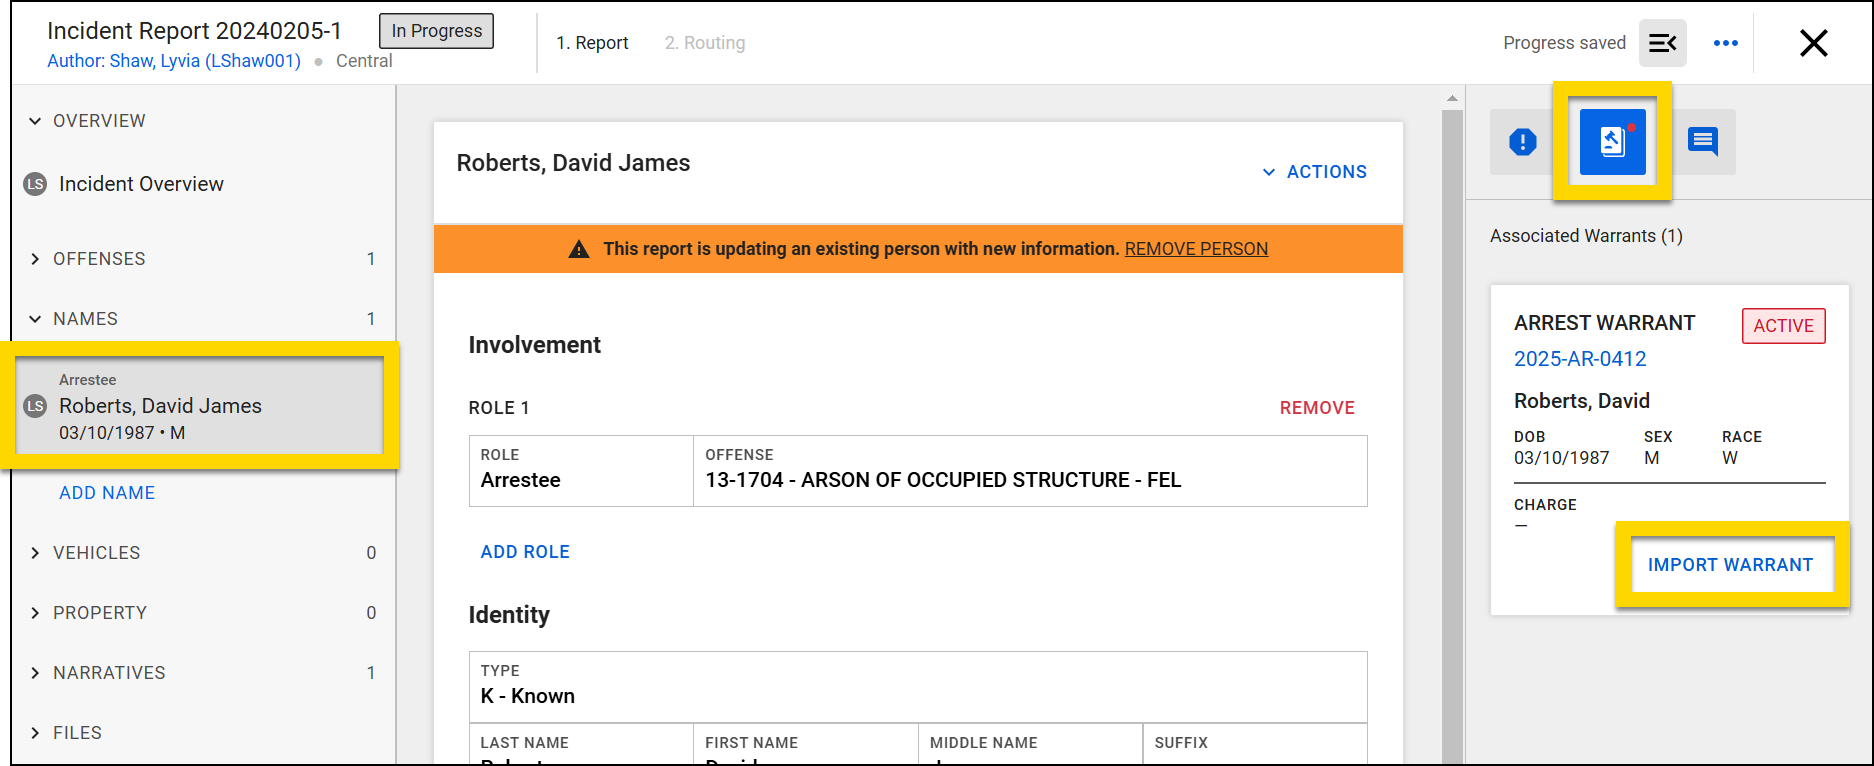Click IMPORT WARRANT button

1730,565
